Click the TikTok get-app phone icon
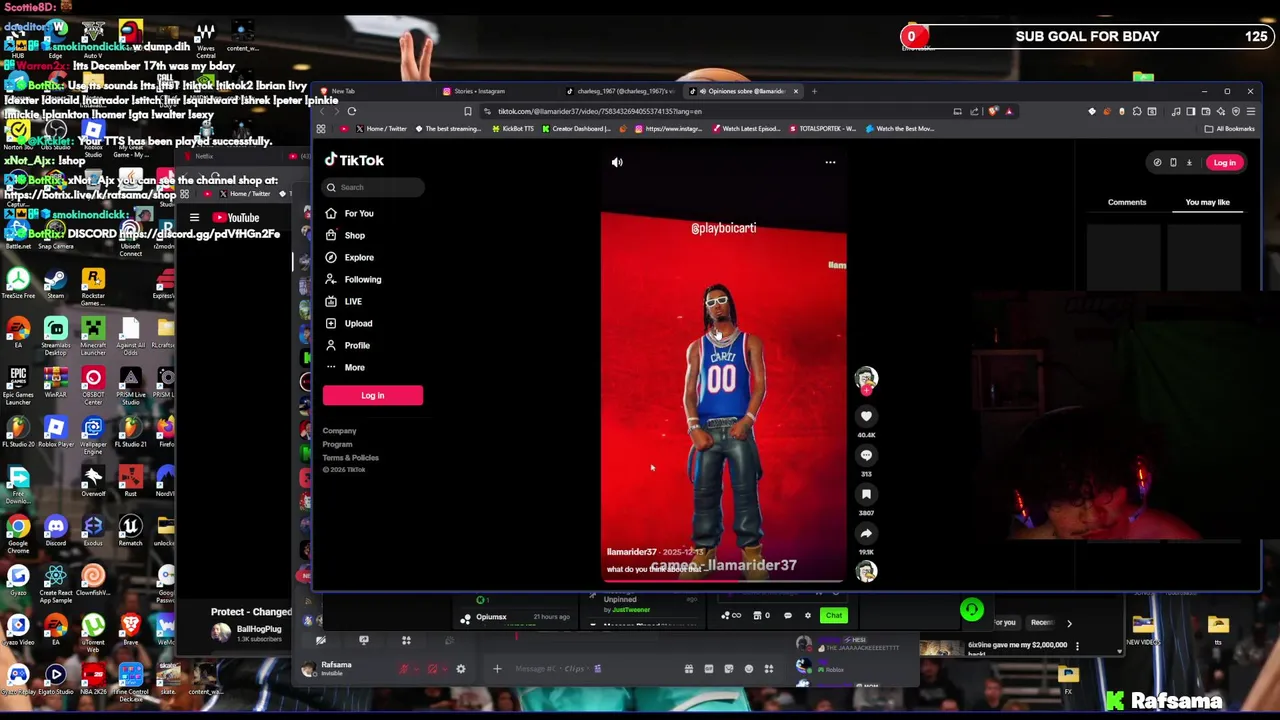1280x720 pixels. 1173,162
